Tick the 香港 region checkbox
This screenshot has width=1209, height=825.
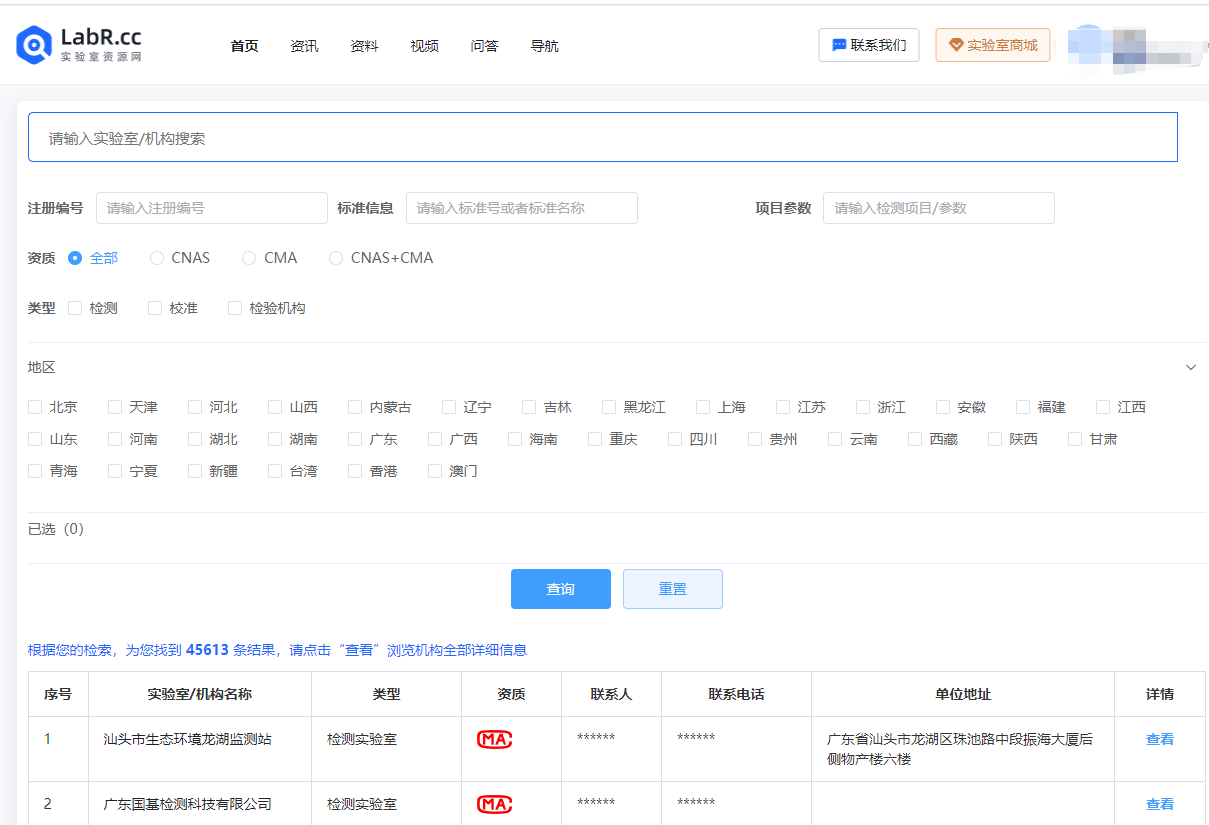(x=355, y=471)
